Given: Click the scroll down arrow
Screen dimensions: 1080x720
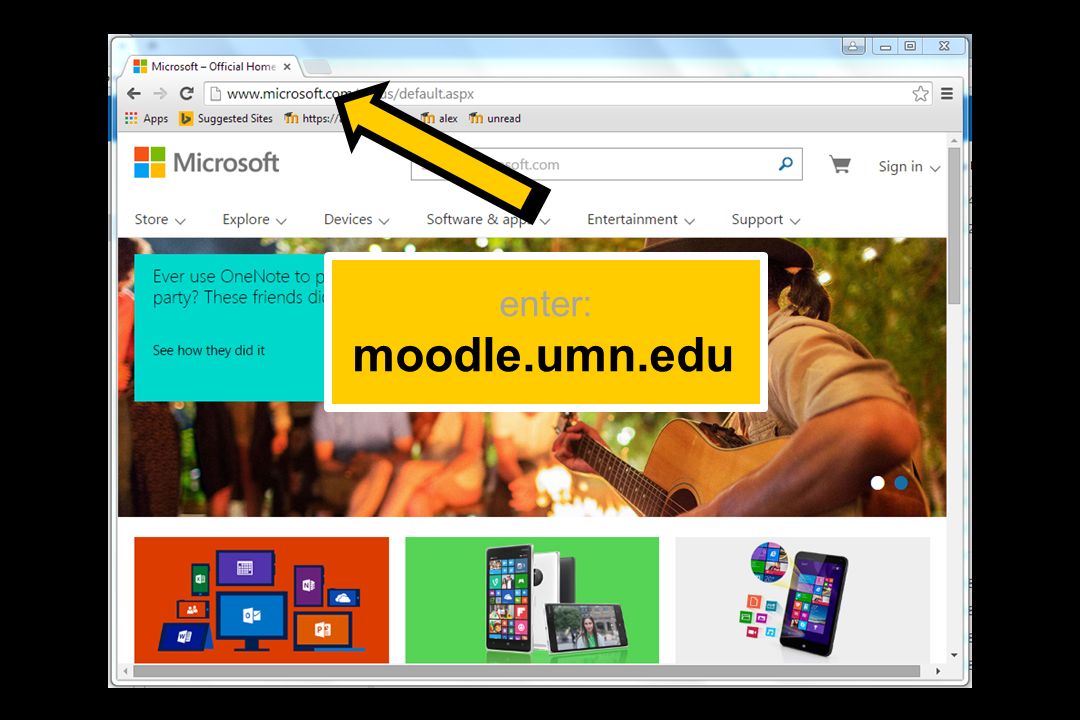Looking at the screenshot, I should click(954, 655).
